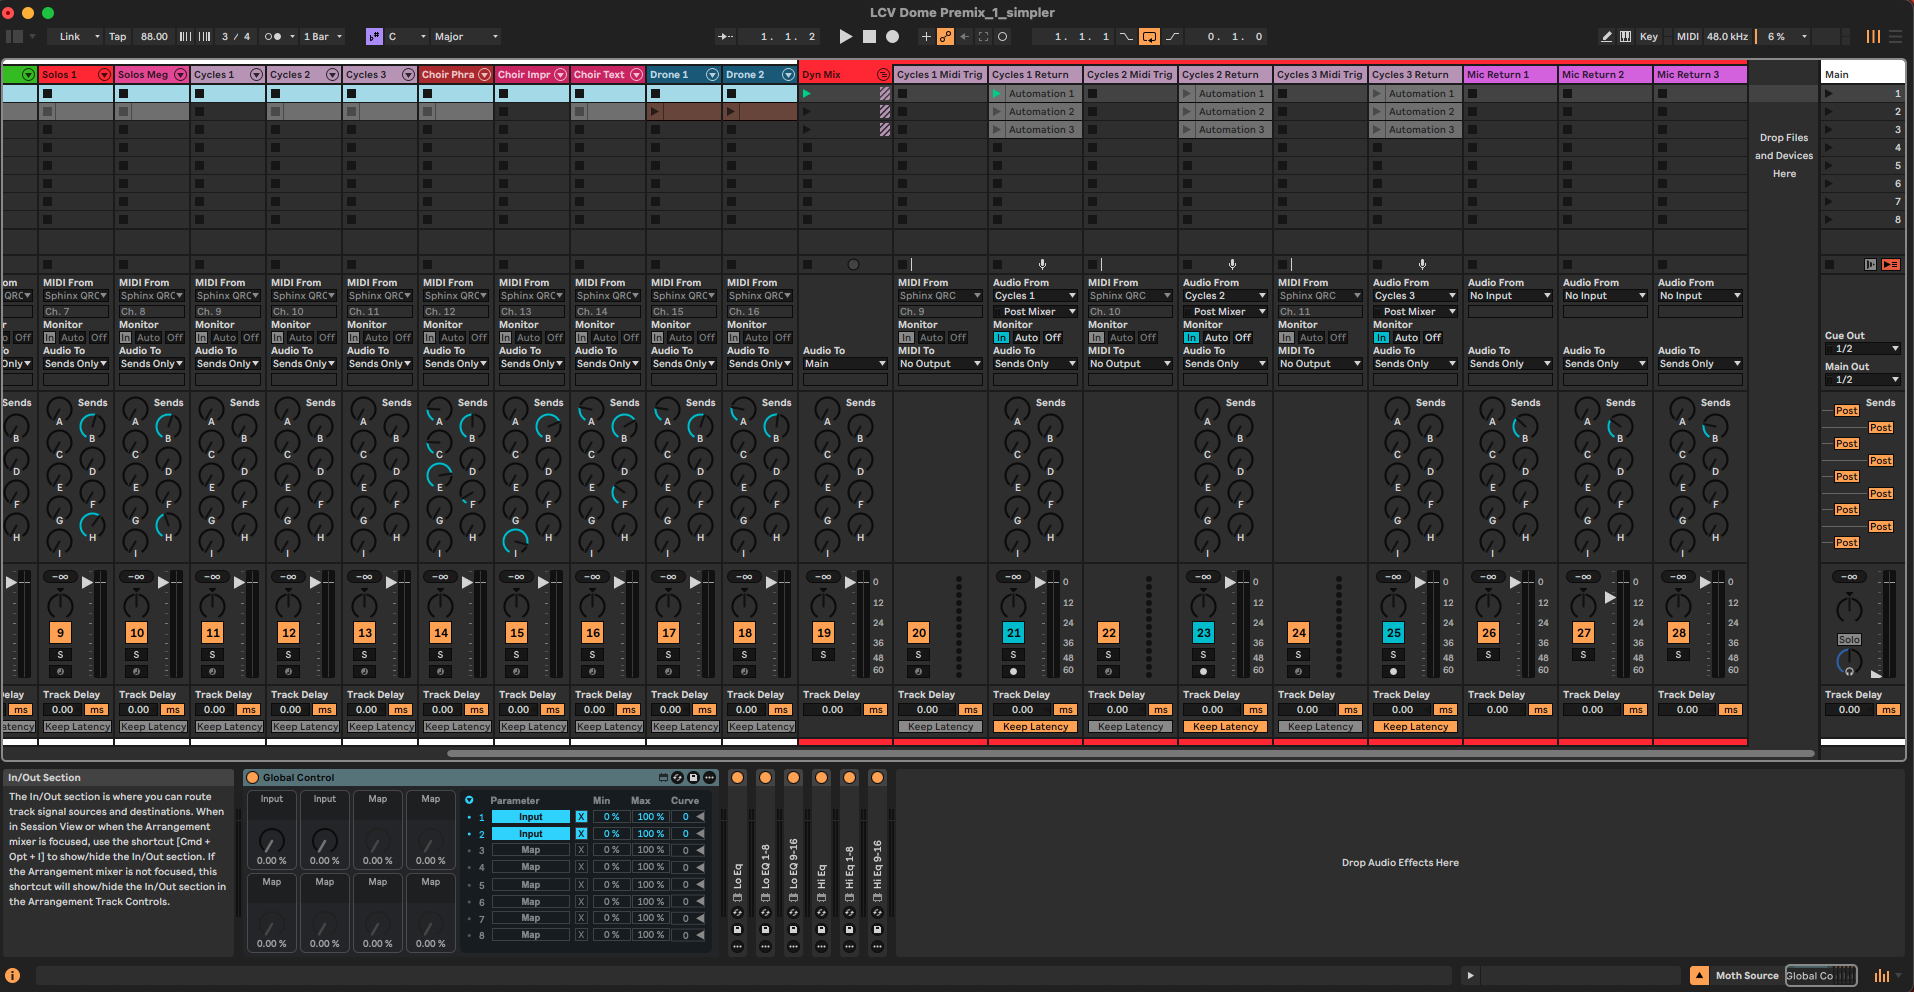The image size is (1914, 992).
Task: Switch to Arrangement view via horizontal lines icon
Action: [x=1895, y=37]
